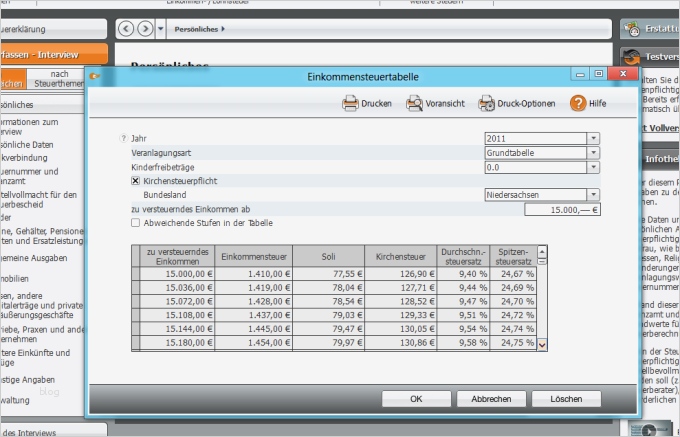Select the cell 9,47 %
Image resolution: width=680 pixels, height=437 pixels.
(x=463, y=301)
